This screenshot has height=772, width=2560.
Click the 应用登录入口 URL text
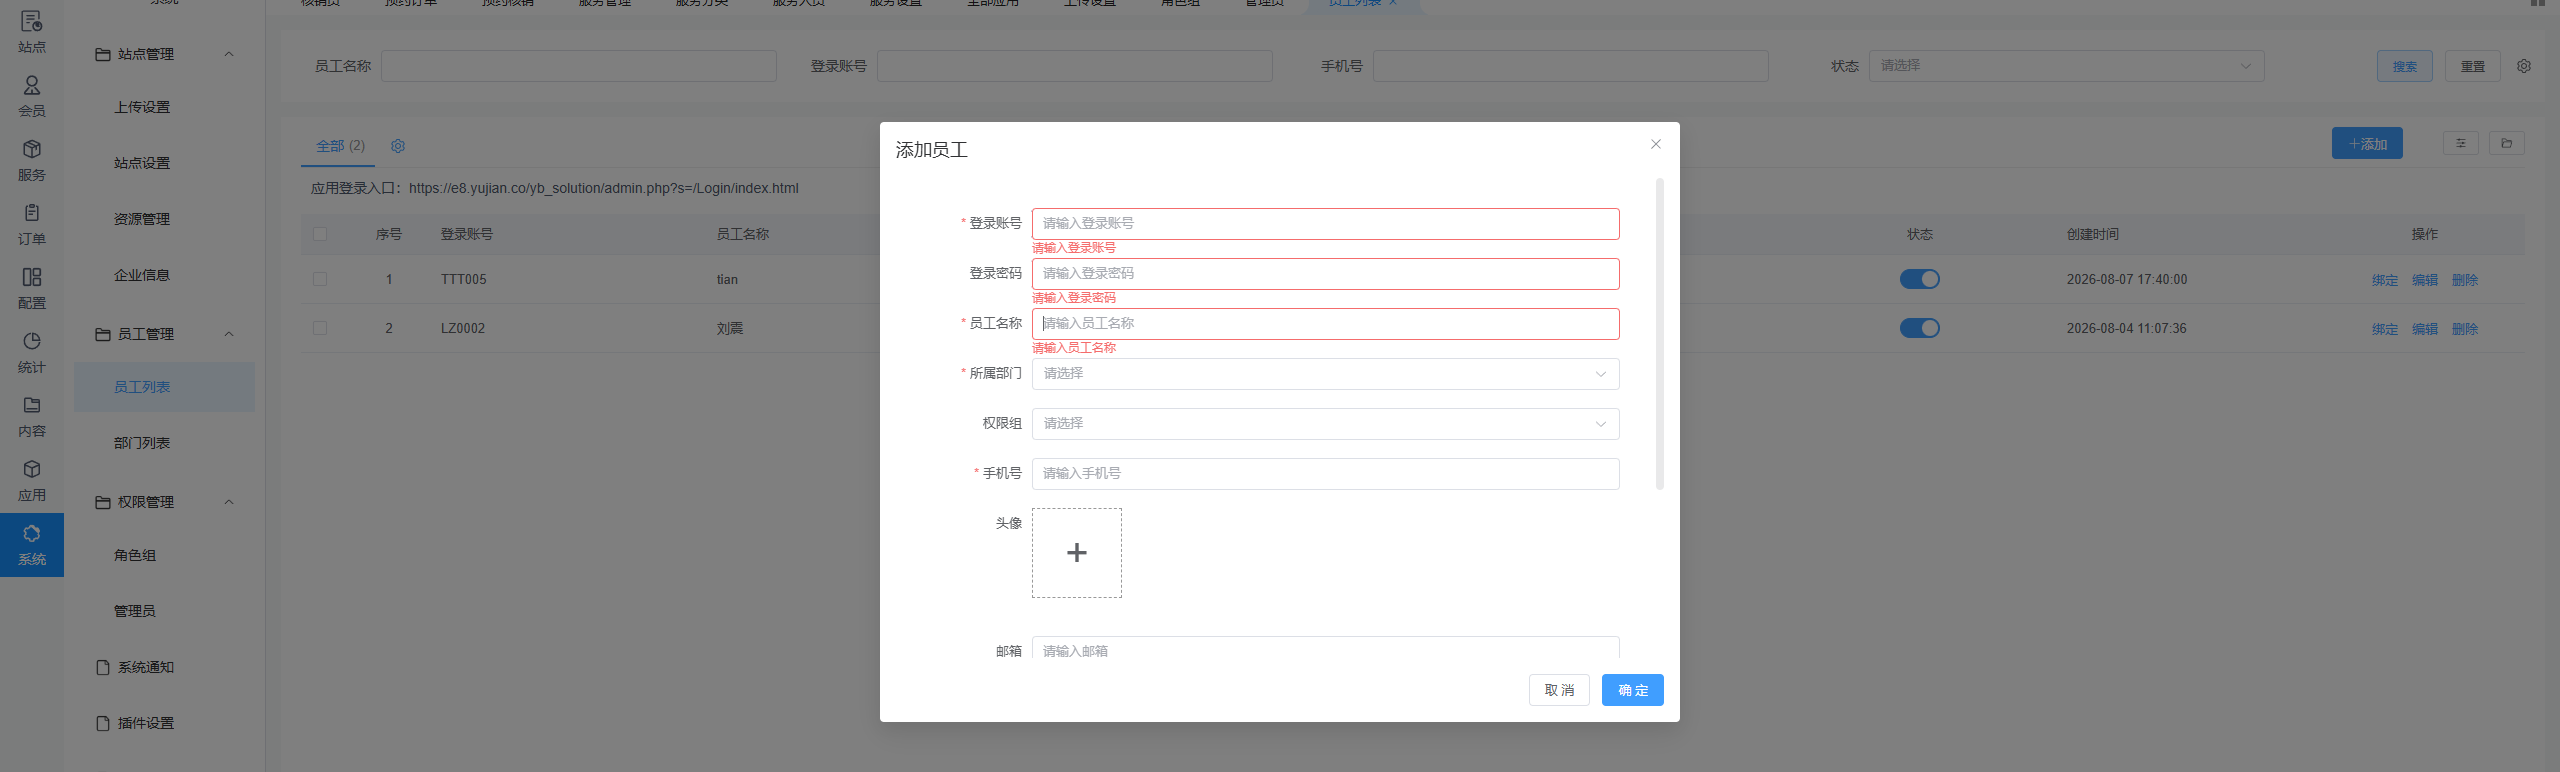click(604, 188)
